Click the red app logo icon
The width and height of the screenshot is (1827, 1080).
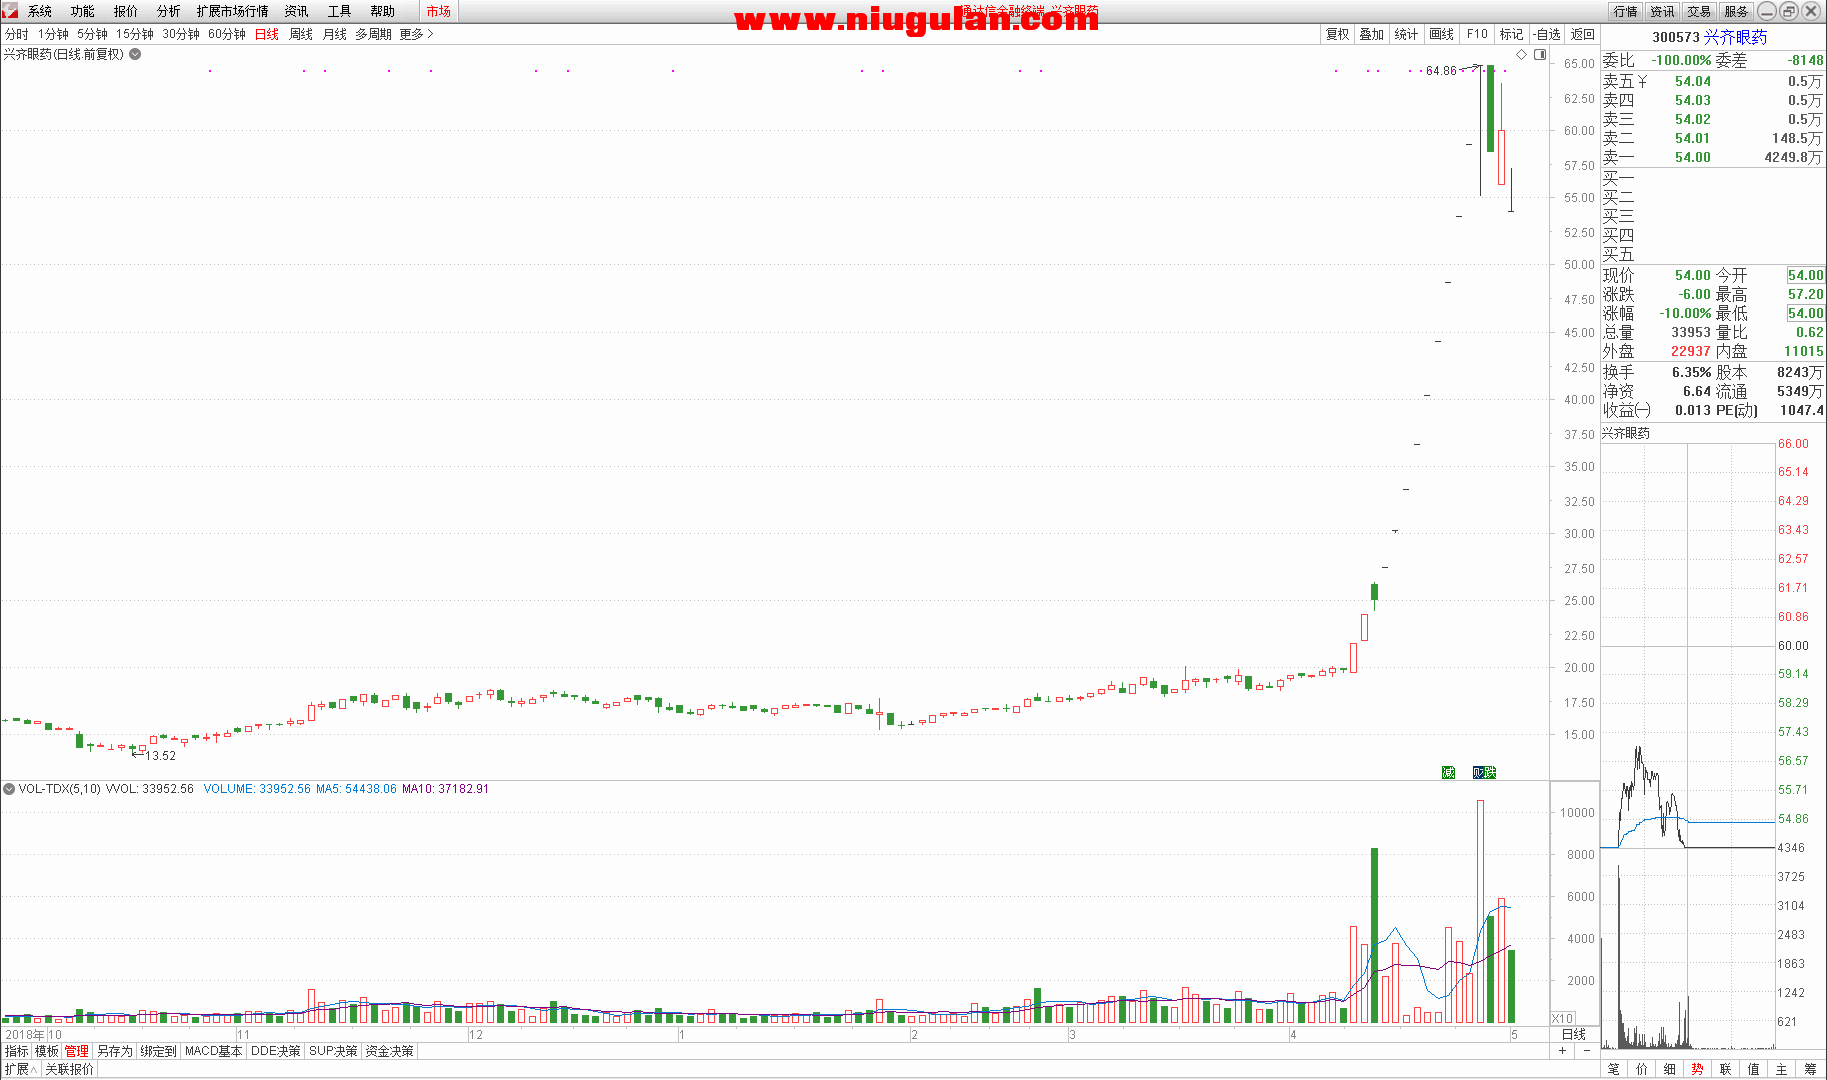[x=10, y=11]
